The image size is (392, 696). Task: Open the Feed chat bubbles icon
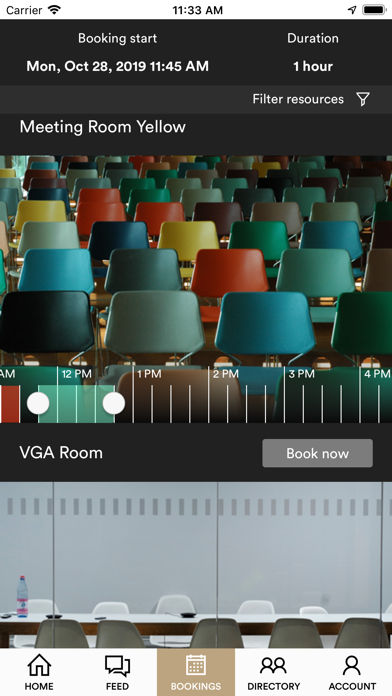(x=117, y=666)
